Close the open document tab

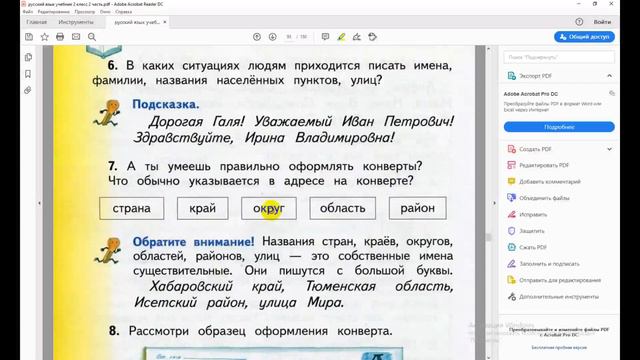(x=164, y=22)
